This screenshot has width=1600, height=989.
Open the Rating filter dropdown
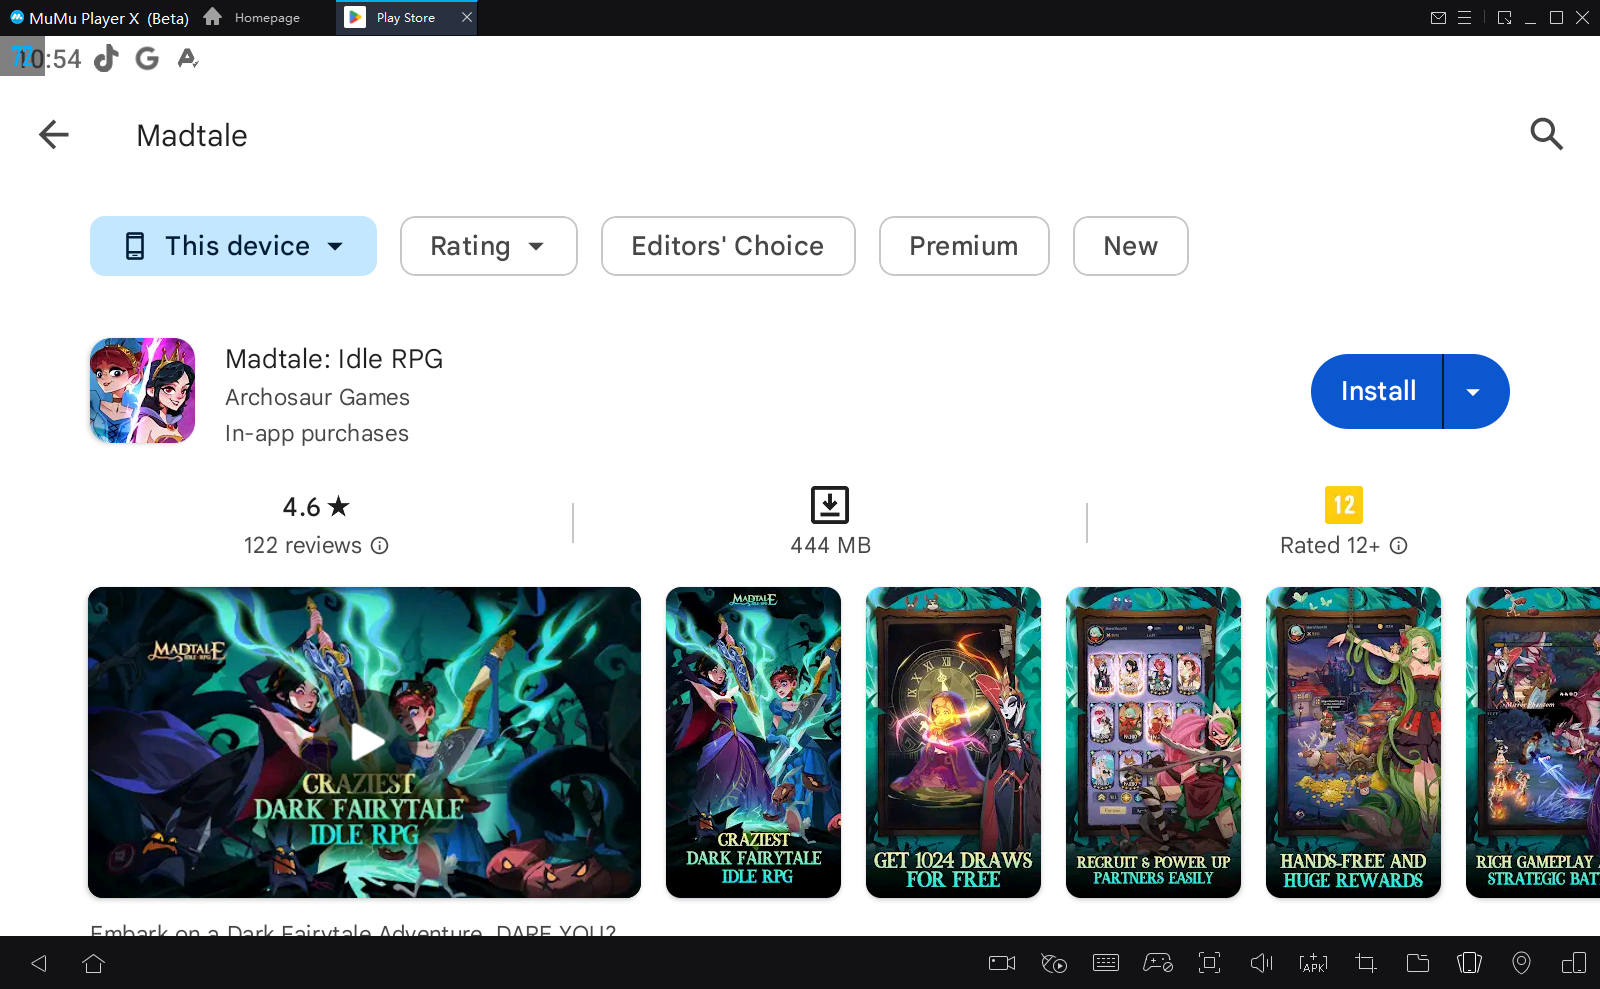coord(488,246)
